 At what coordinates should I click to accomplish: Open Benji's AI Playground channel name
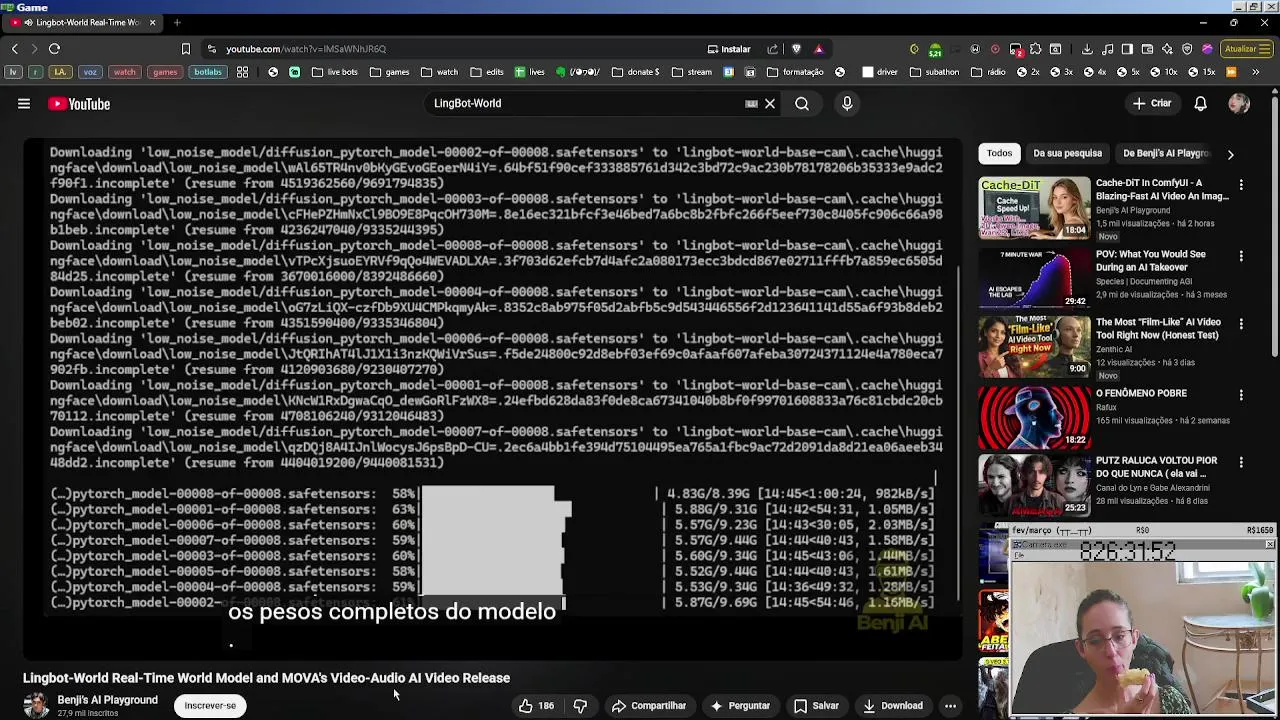click(107, 700)
